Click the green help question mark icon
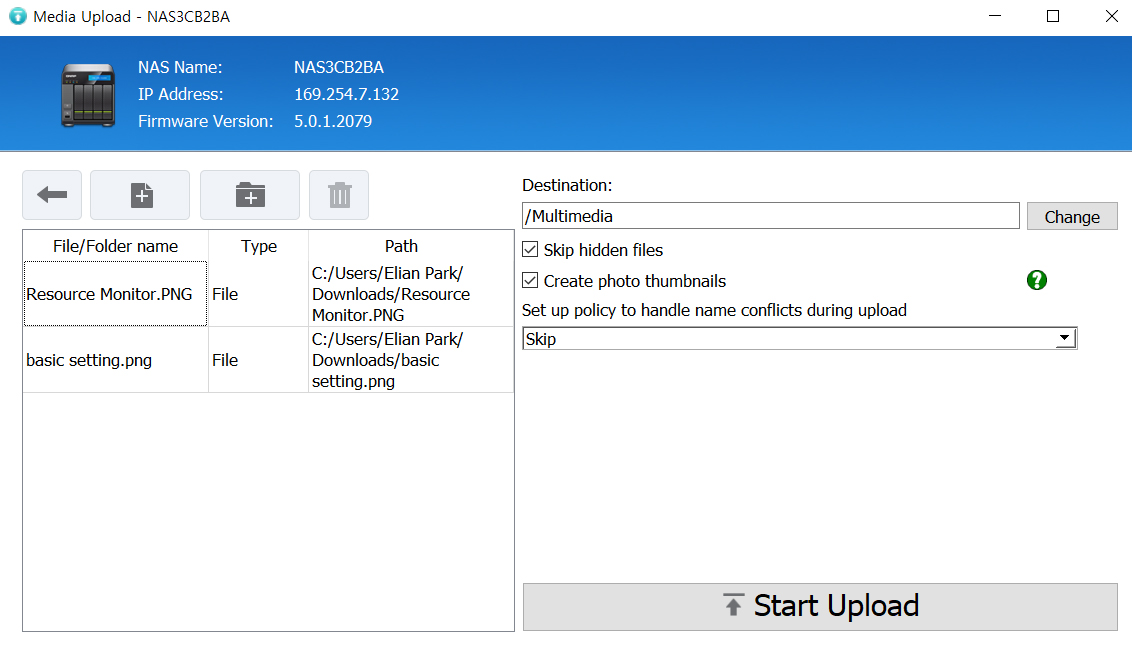 click(x=1037, y=281)
